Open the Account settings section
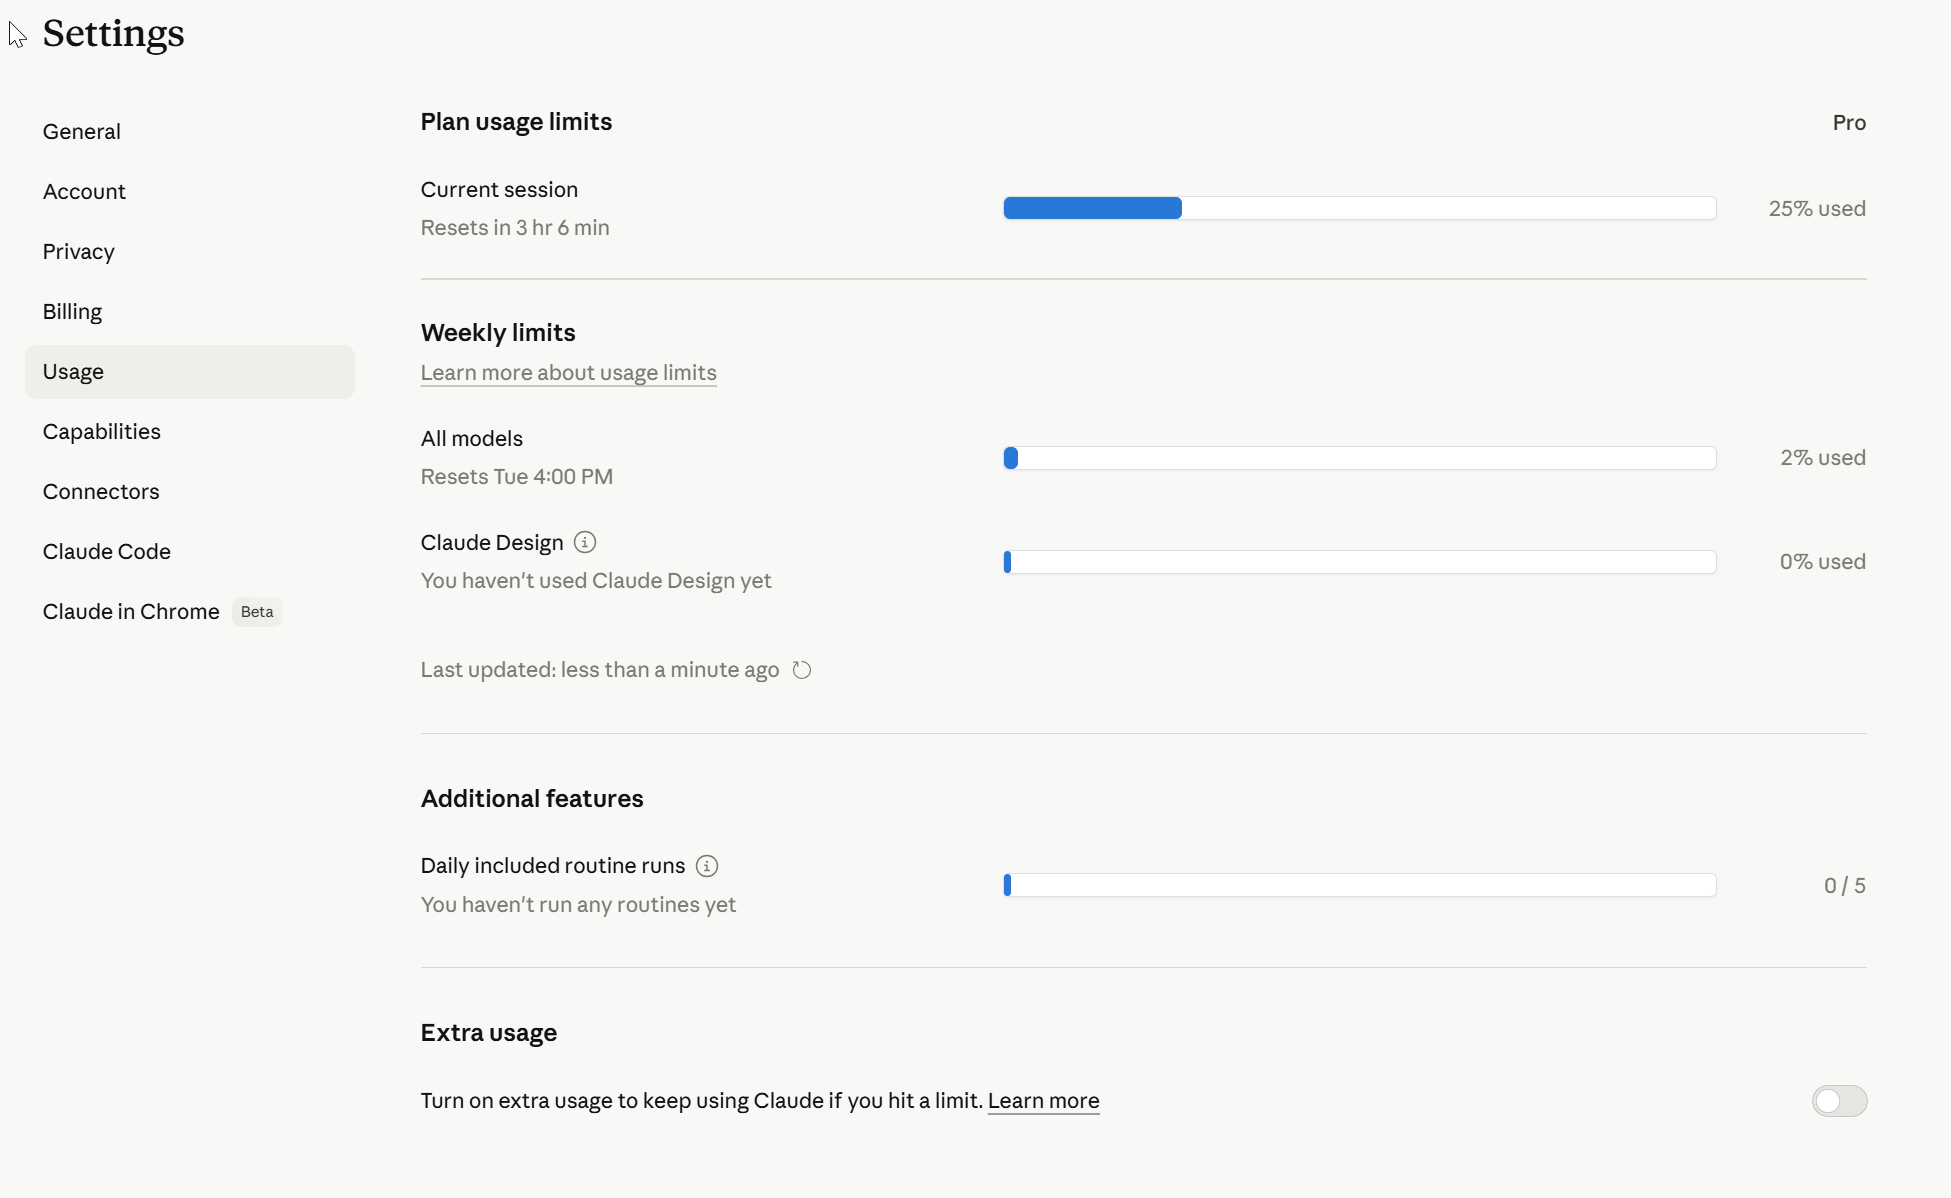 (x=84, y=192)
